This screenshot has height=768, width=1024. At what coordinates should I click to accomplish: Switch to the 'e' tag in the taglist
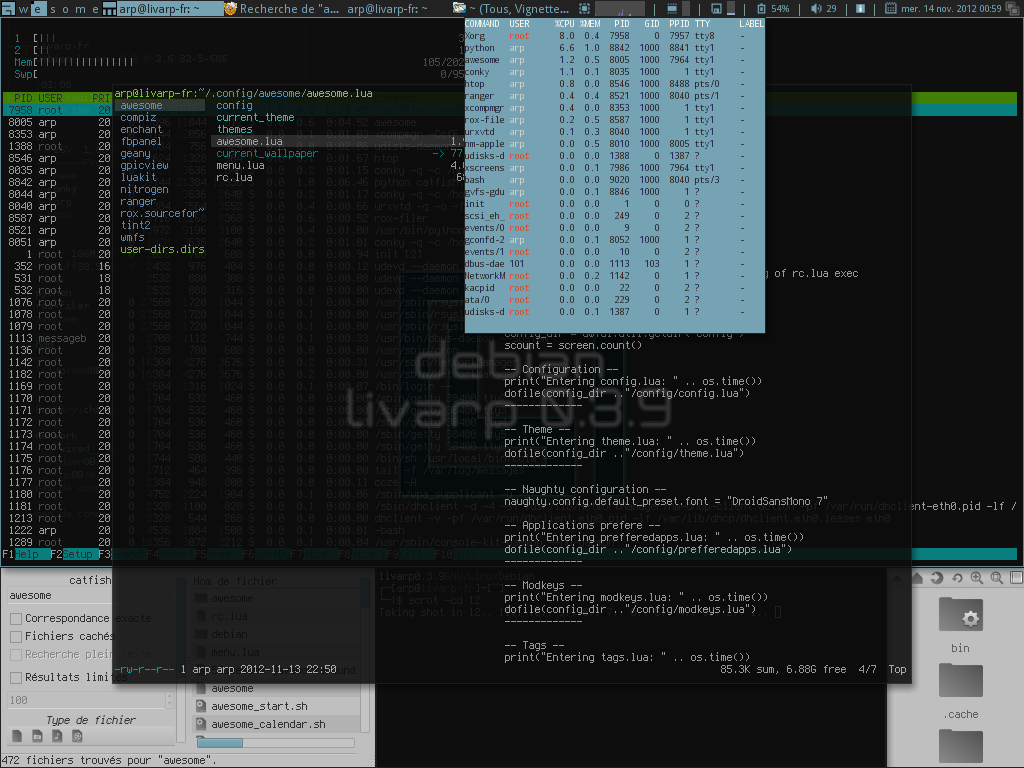click(x=38, y=8)
